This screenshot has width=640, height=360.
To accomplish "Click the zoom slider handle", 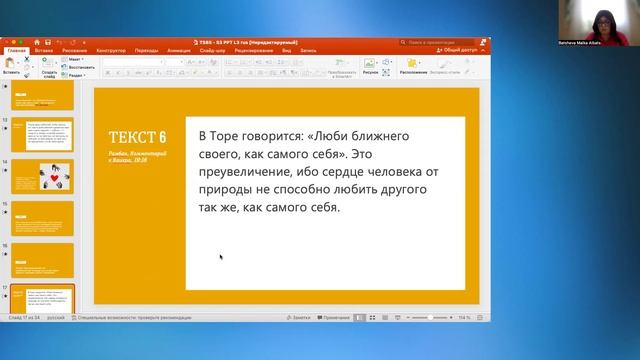I will [430, 317].
